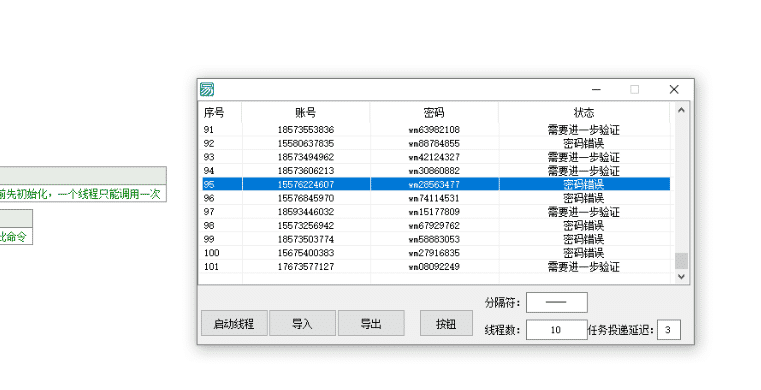Select account 18573503774 in row 99
Image resolution: width=761 pixels, height=390 pixels.
pyautogui.click(x=306, y=239)
